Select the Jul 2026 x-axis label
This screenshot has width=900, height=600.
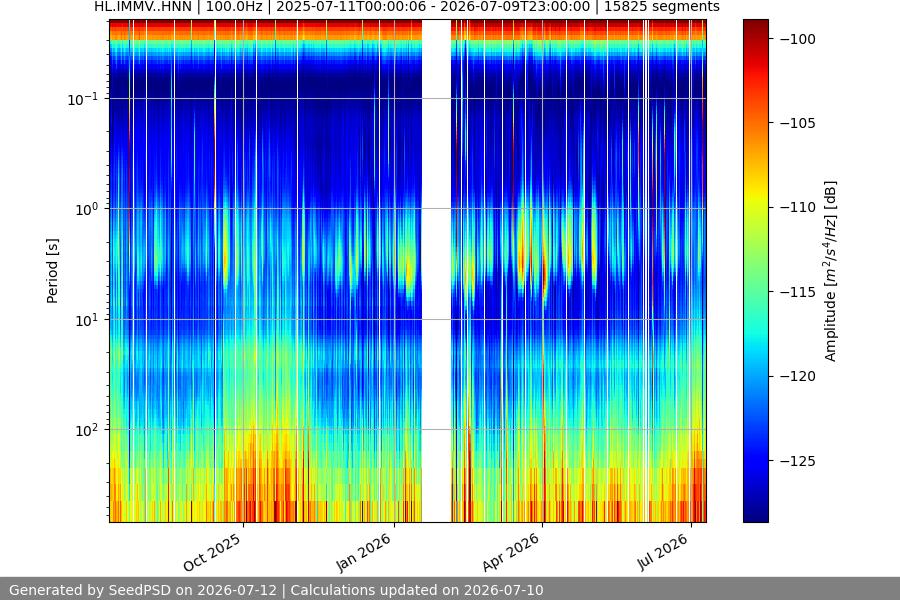point(663,552)
